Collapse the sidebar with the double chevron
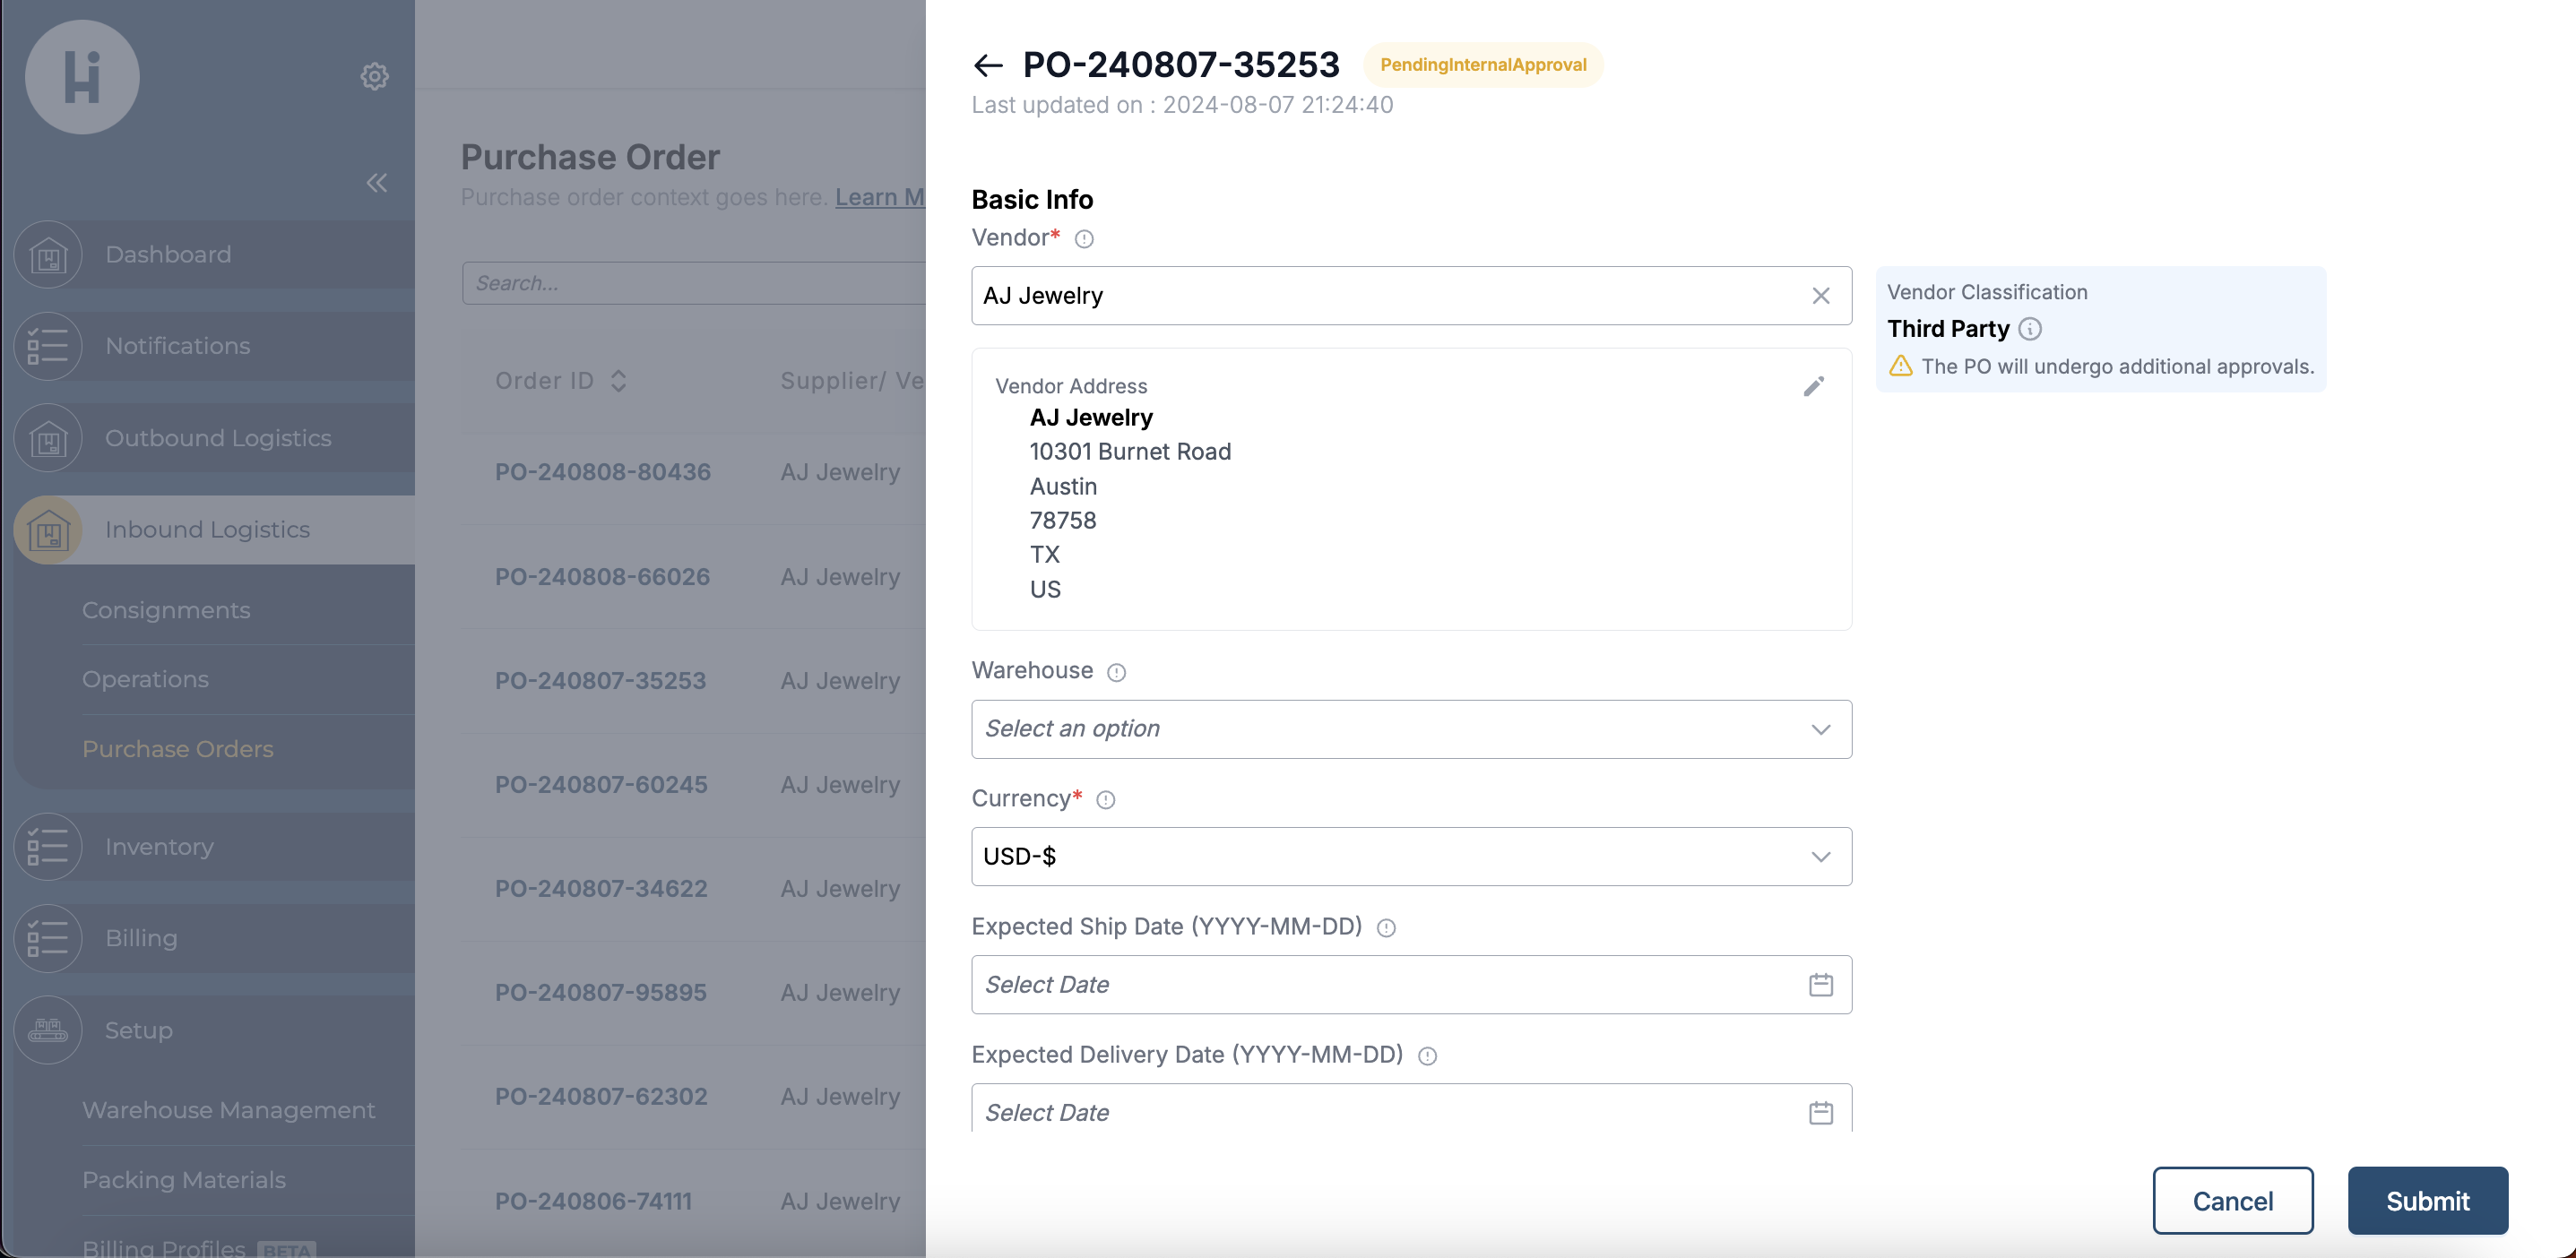2576x1258 pixels. (376, 183)
